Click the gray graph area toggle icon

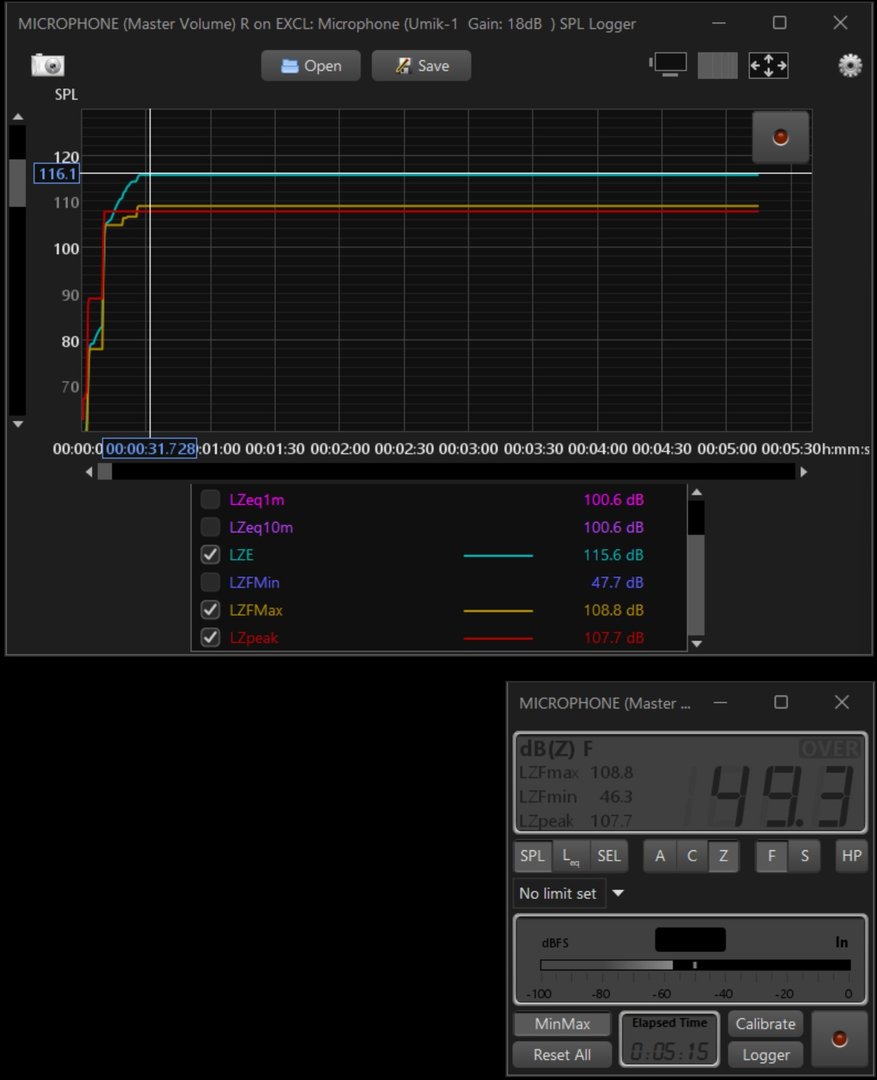coord(717,65)
